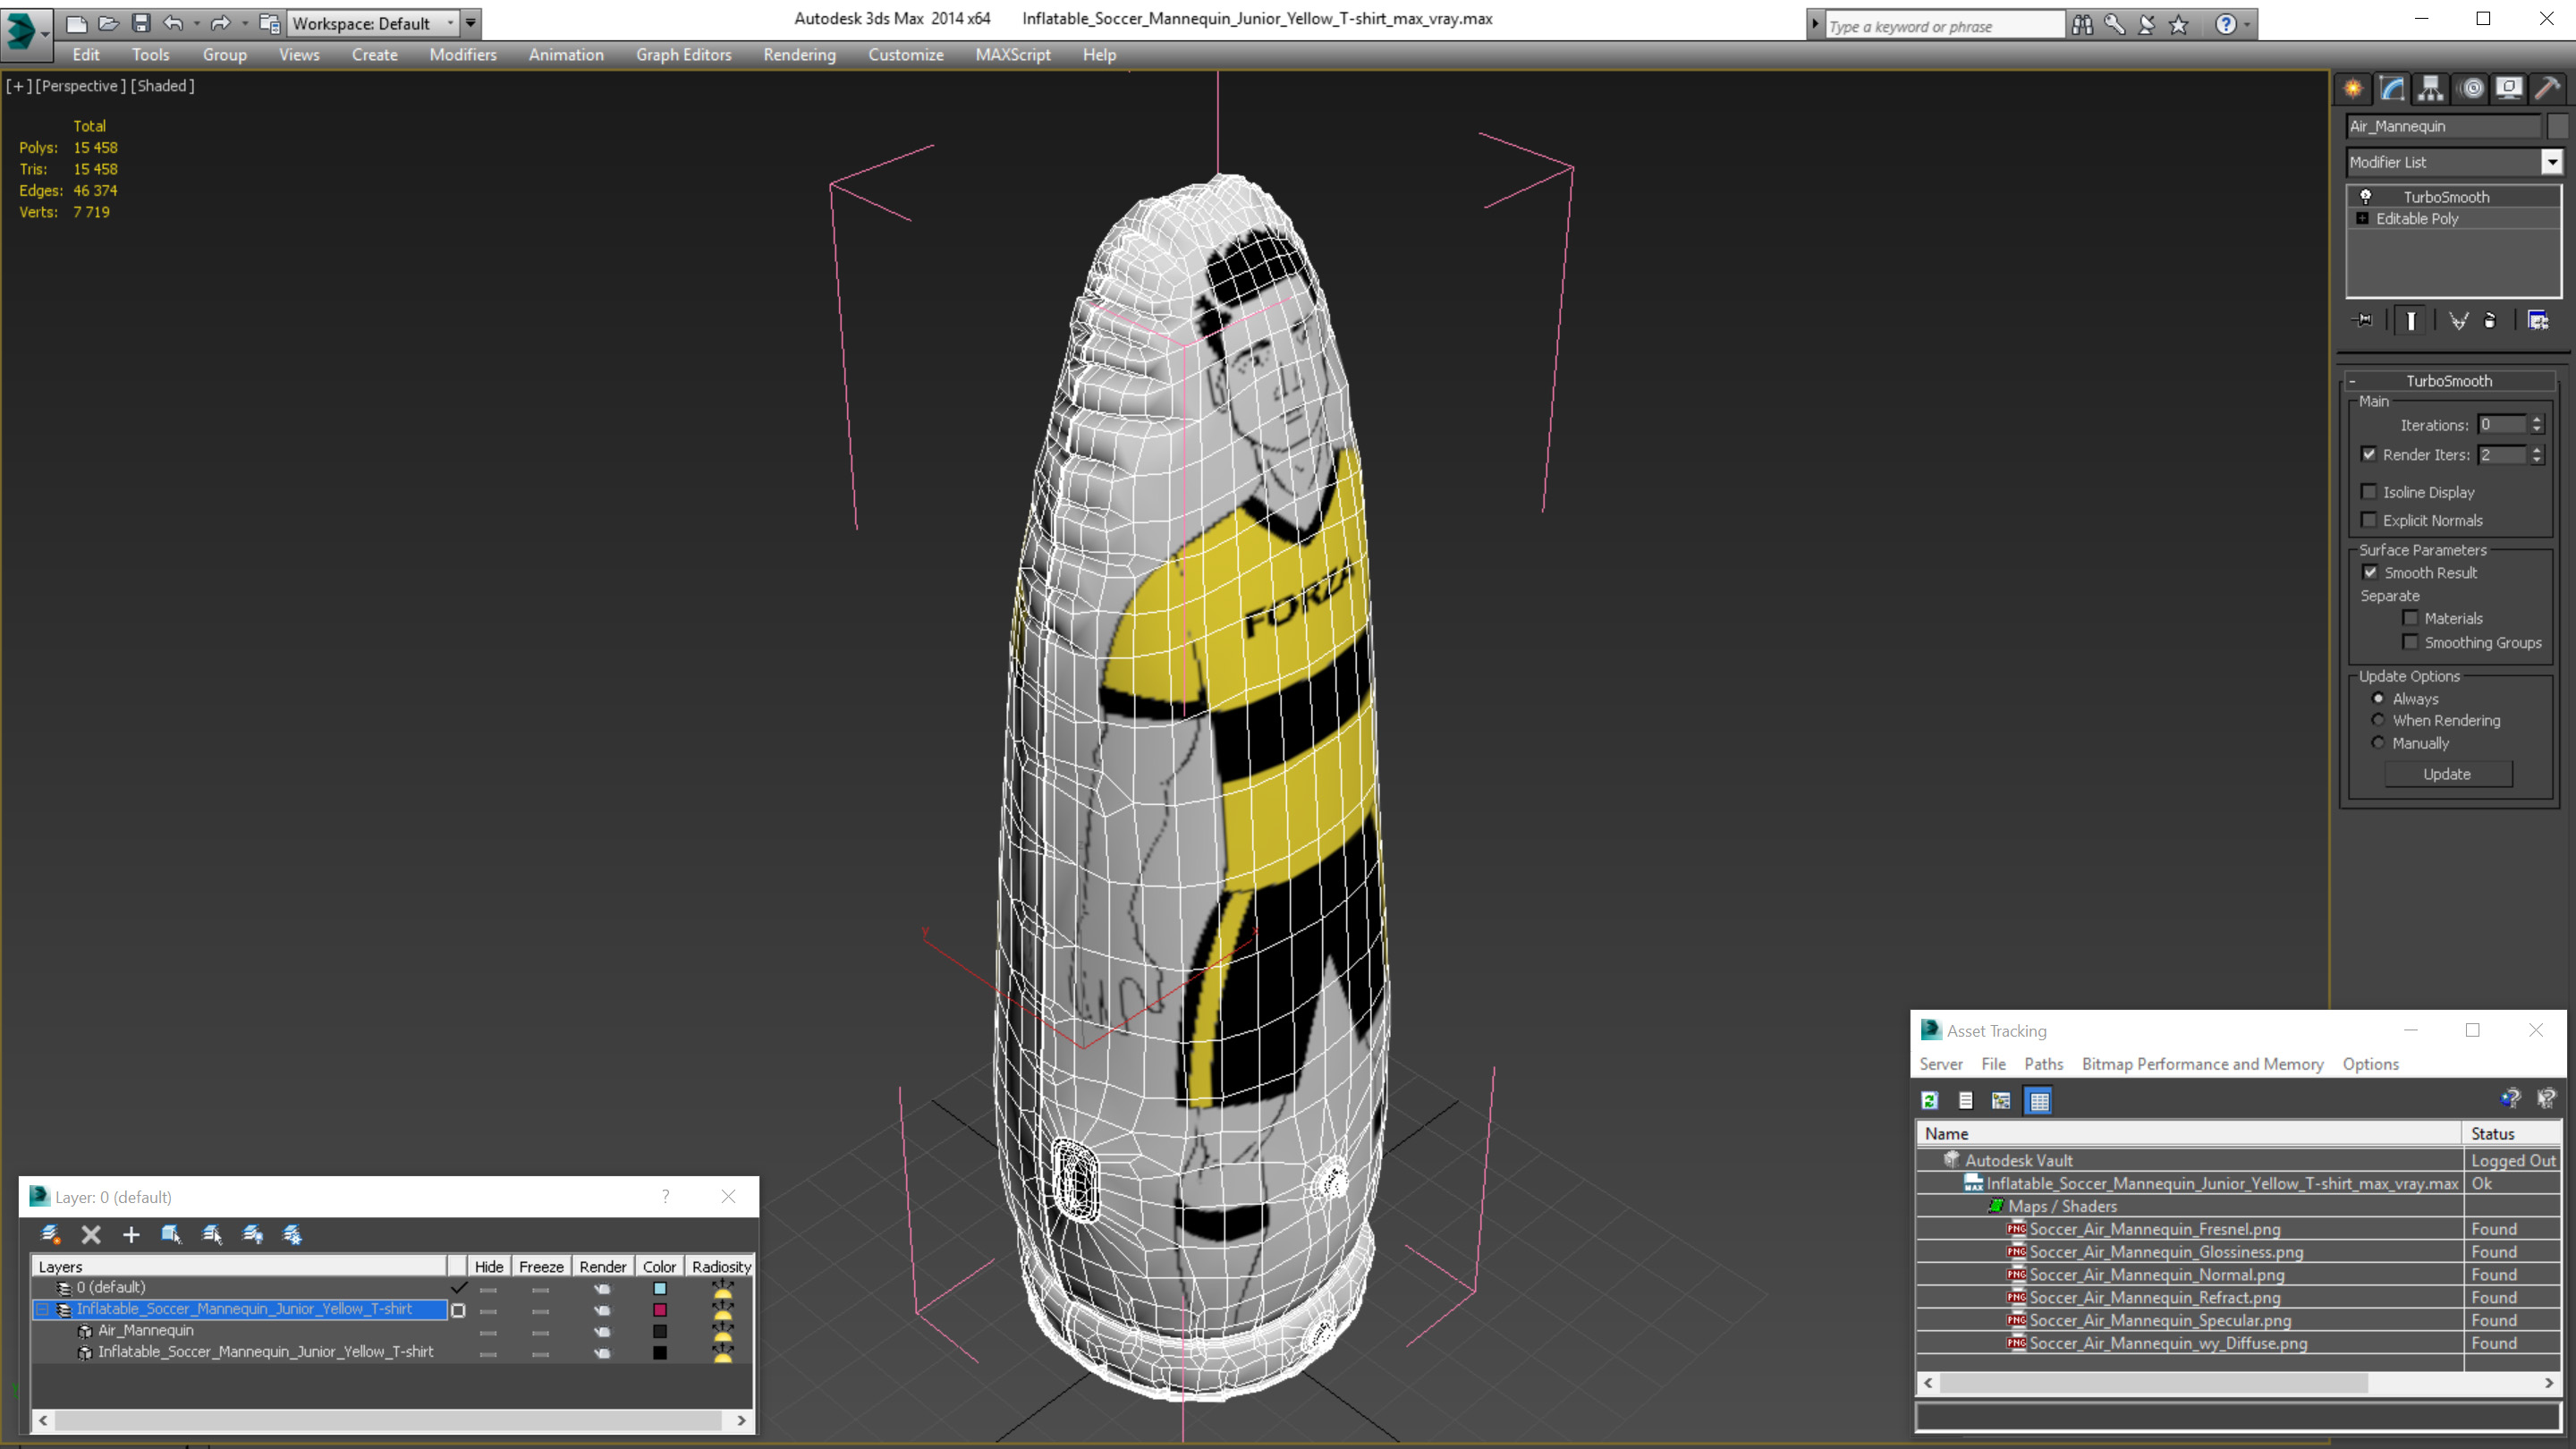Viewport: 2576px width, 1449px height.
Task: Select When Rendering update option
Action: click(2378, 720)
